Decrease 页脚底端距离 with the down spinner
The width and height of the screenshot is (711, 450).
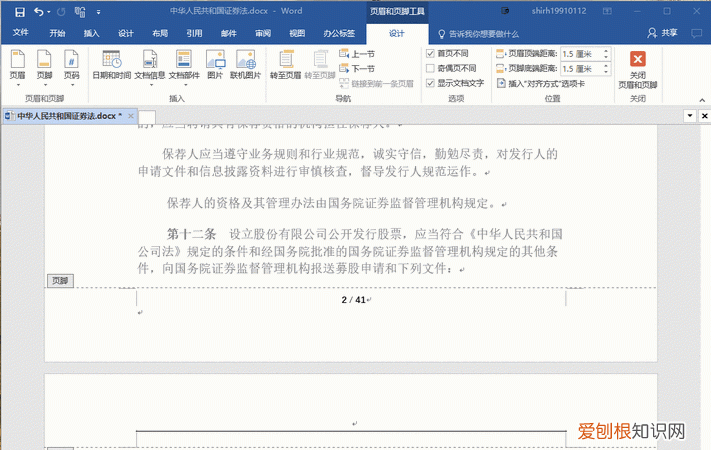tap(606, 72)
